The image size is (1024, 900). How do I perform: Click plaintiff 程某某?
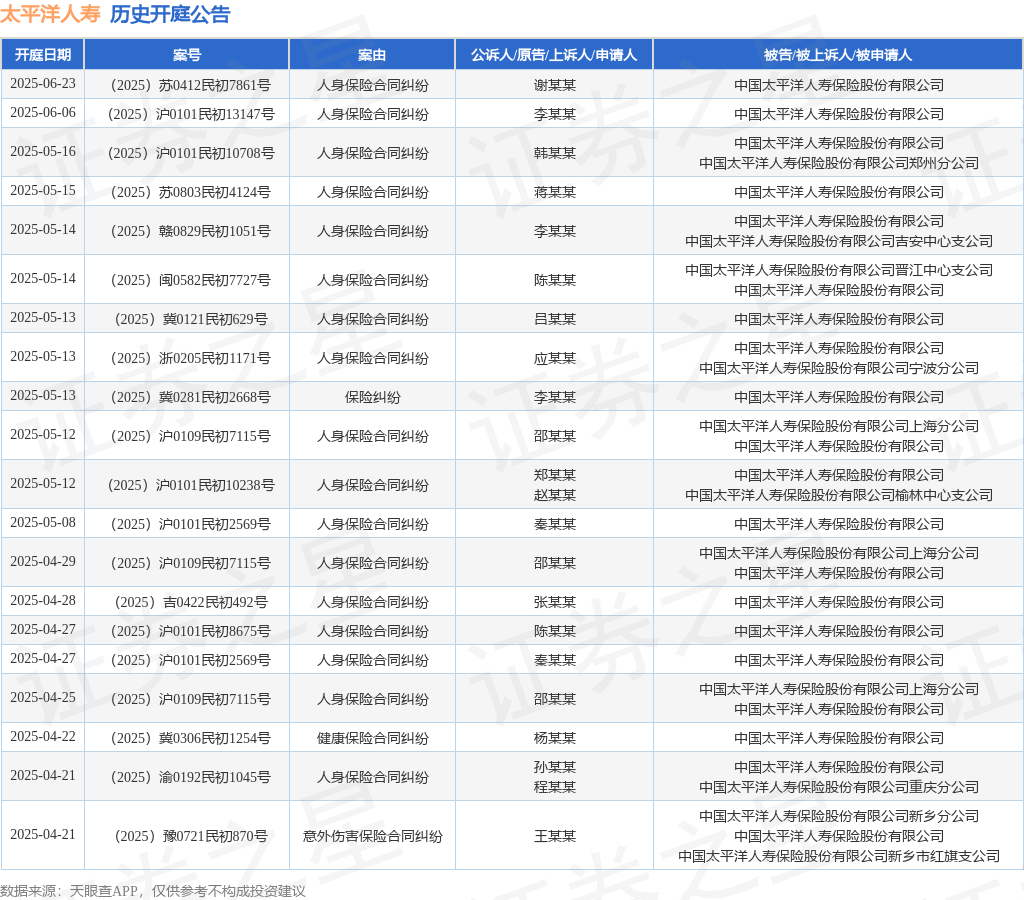pyautogui.click(x=554, y=787)
